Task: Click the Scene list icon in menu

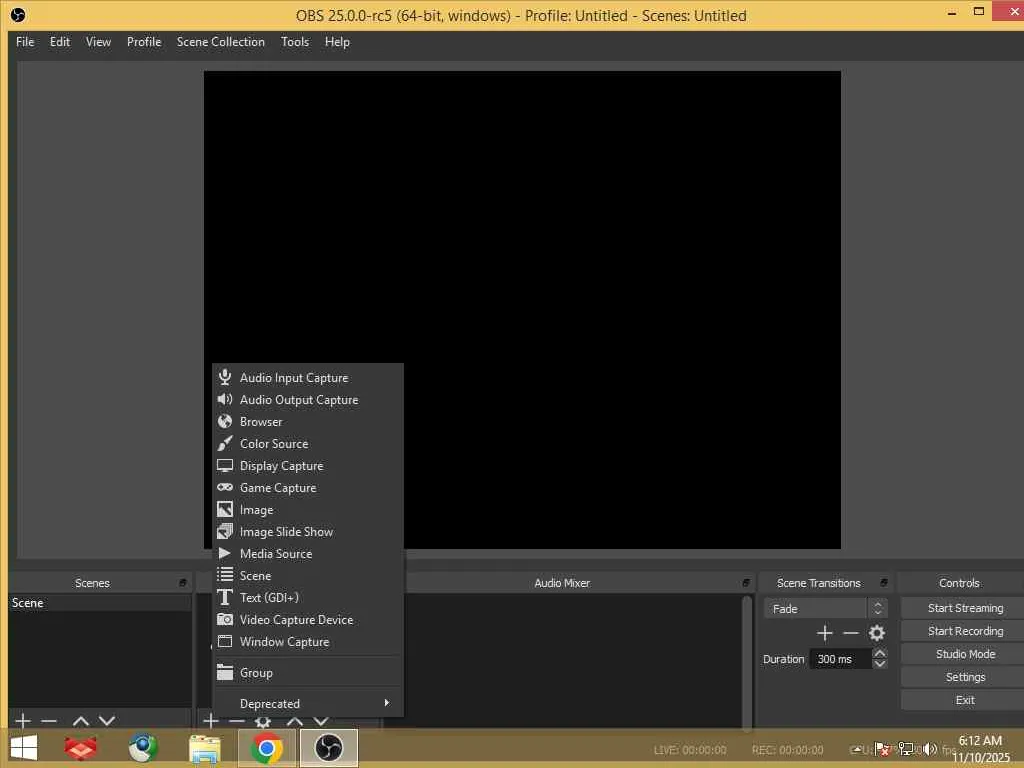Action: pos(225,575)
